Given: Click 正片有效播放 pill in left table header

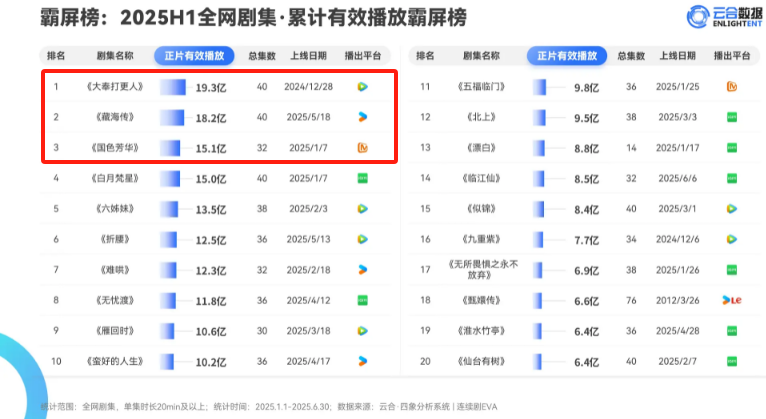Looking at the screenshot, I should click(x=194, y=56).
